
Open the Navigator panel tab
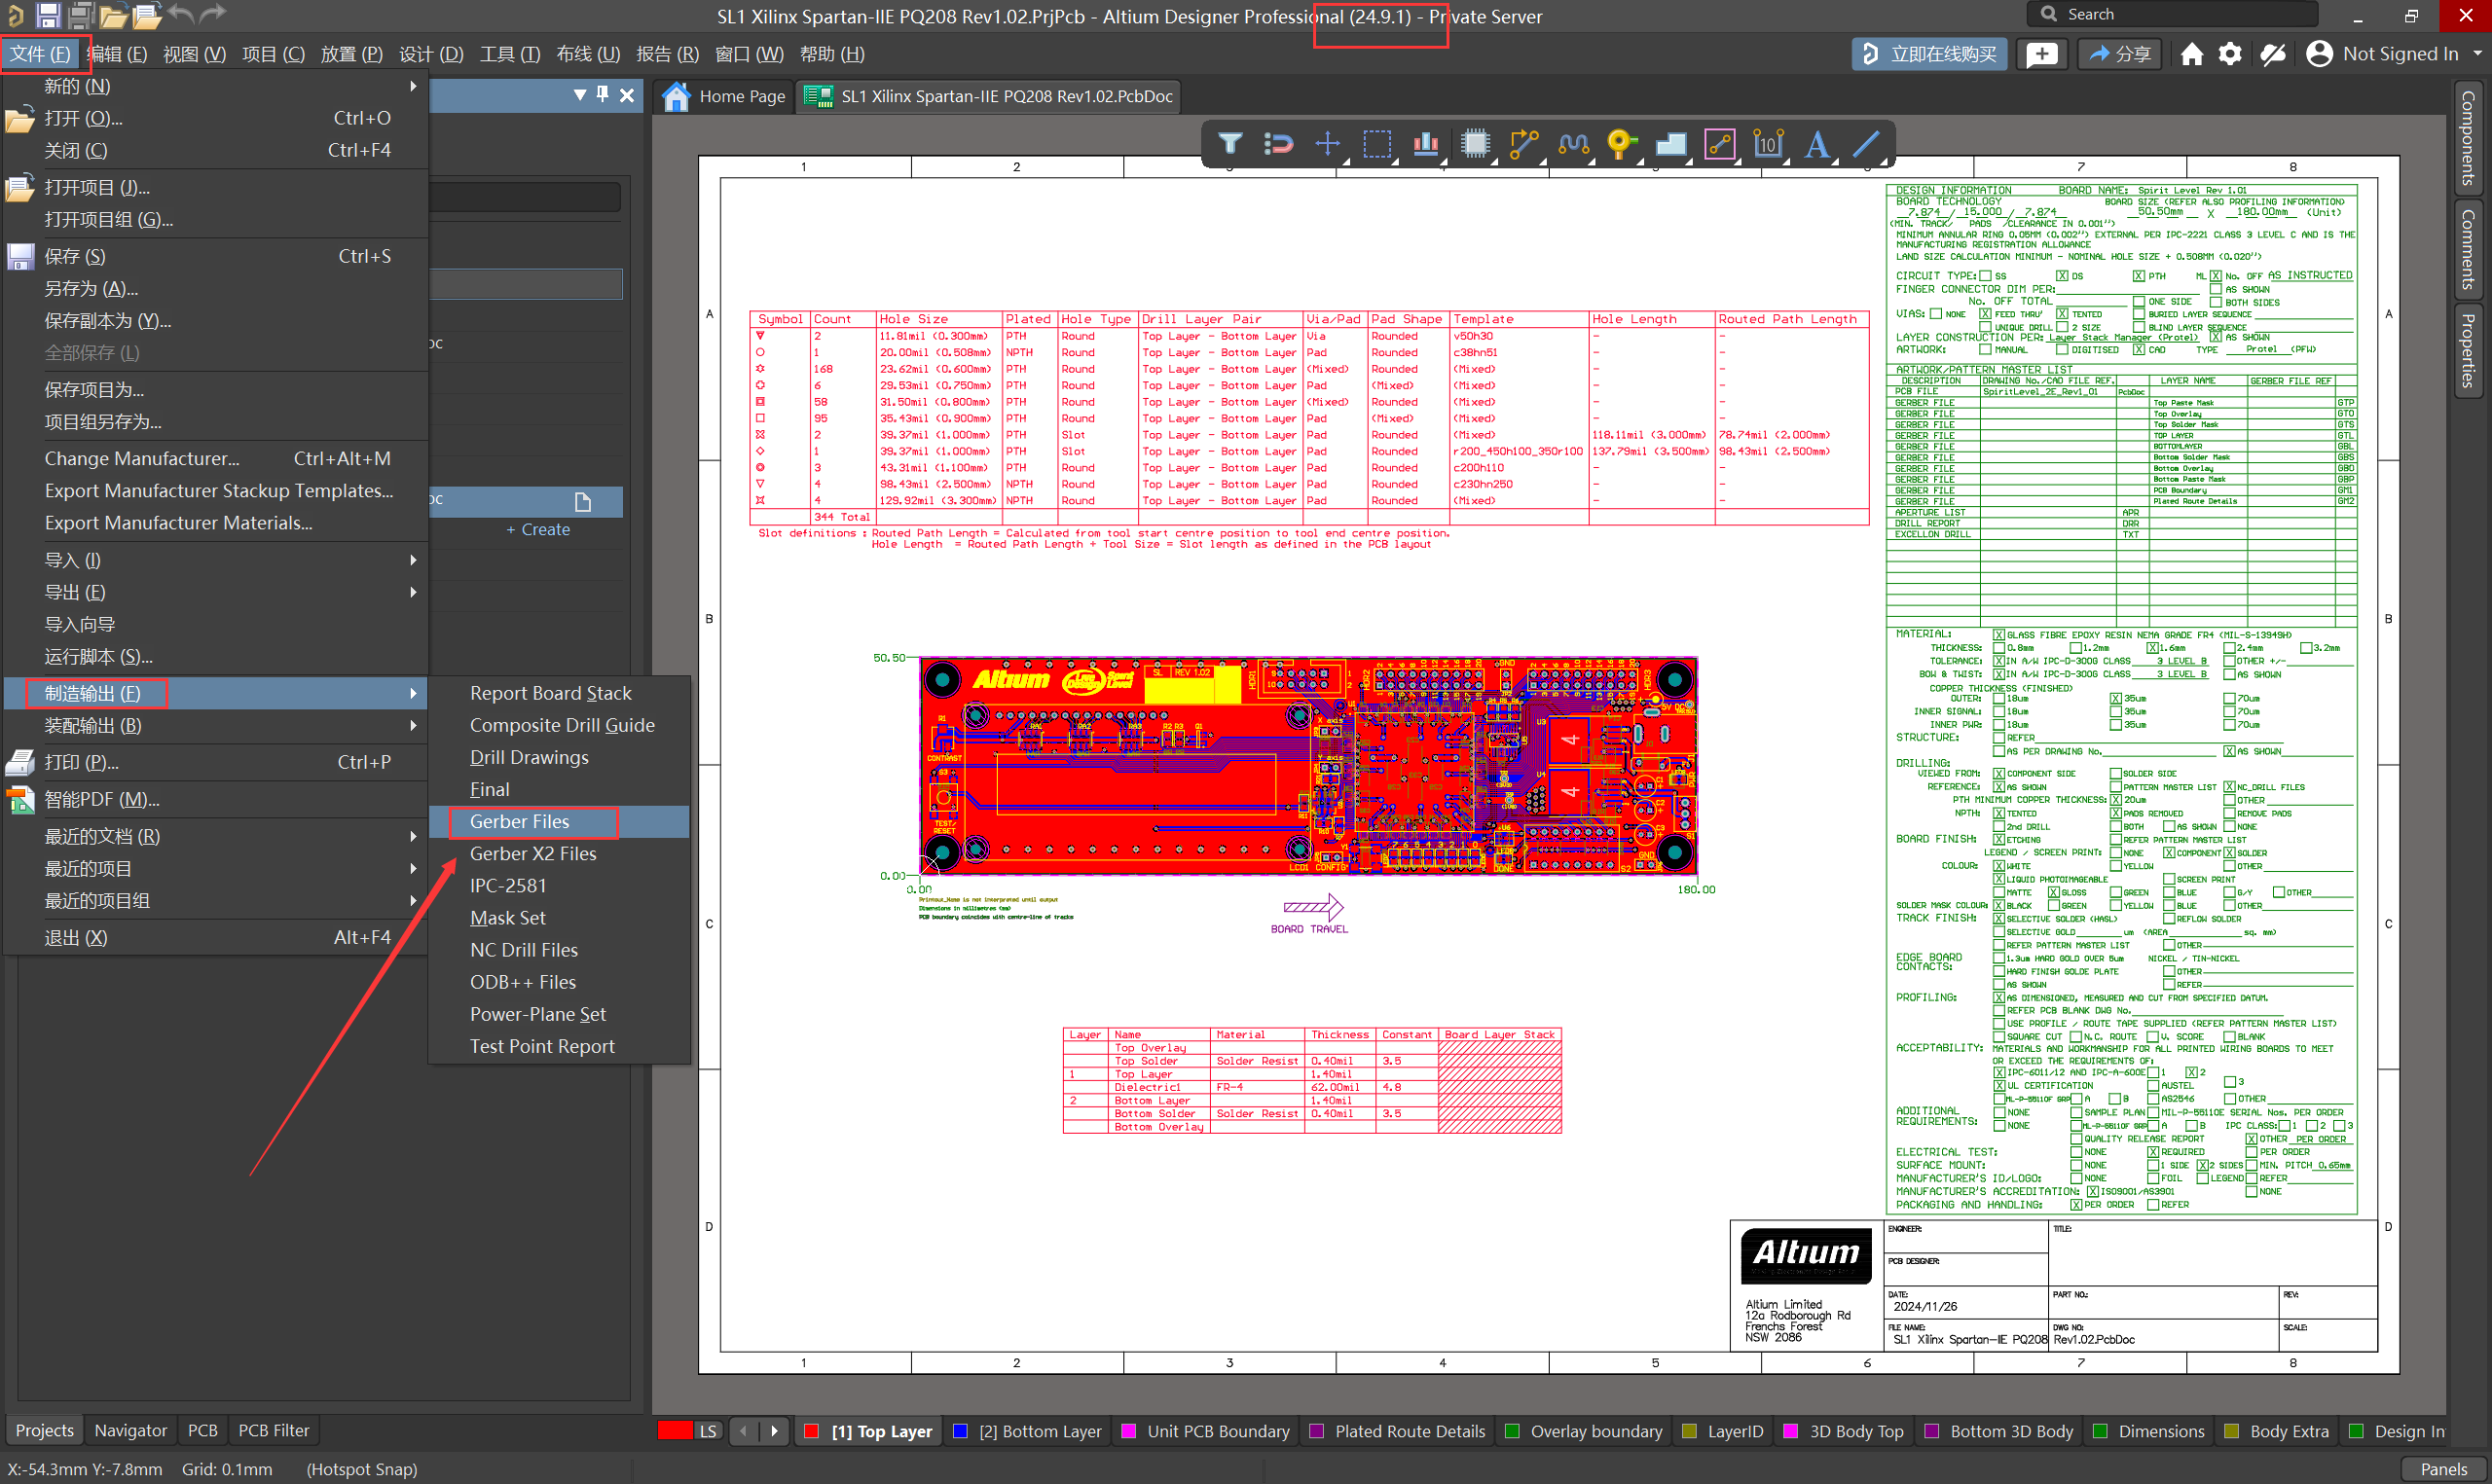(x=131, y=1431)
